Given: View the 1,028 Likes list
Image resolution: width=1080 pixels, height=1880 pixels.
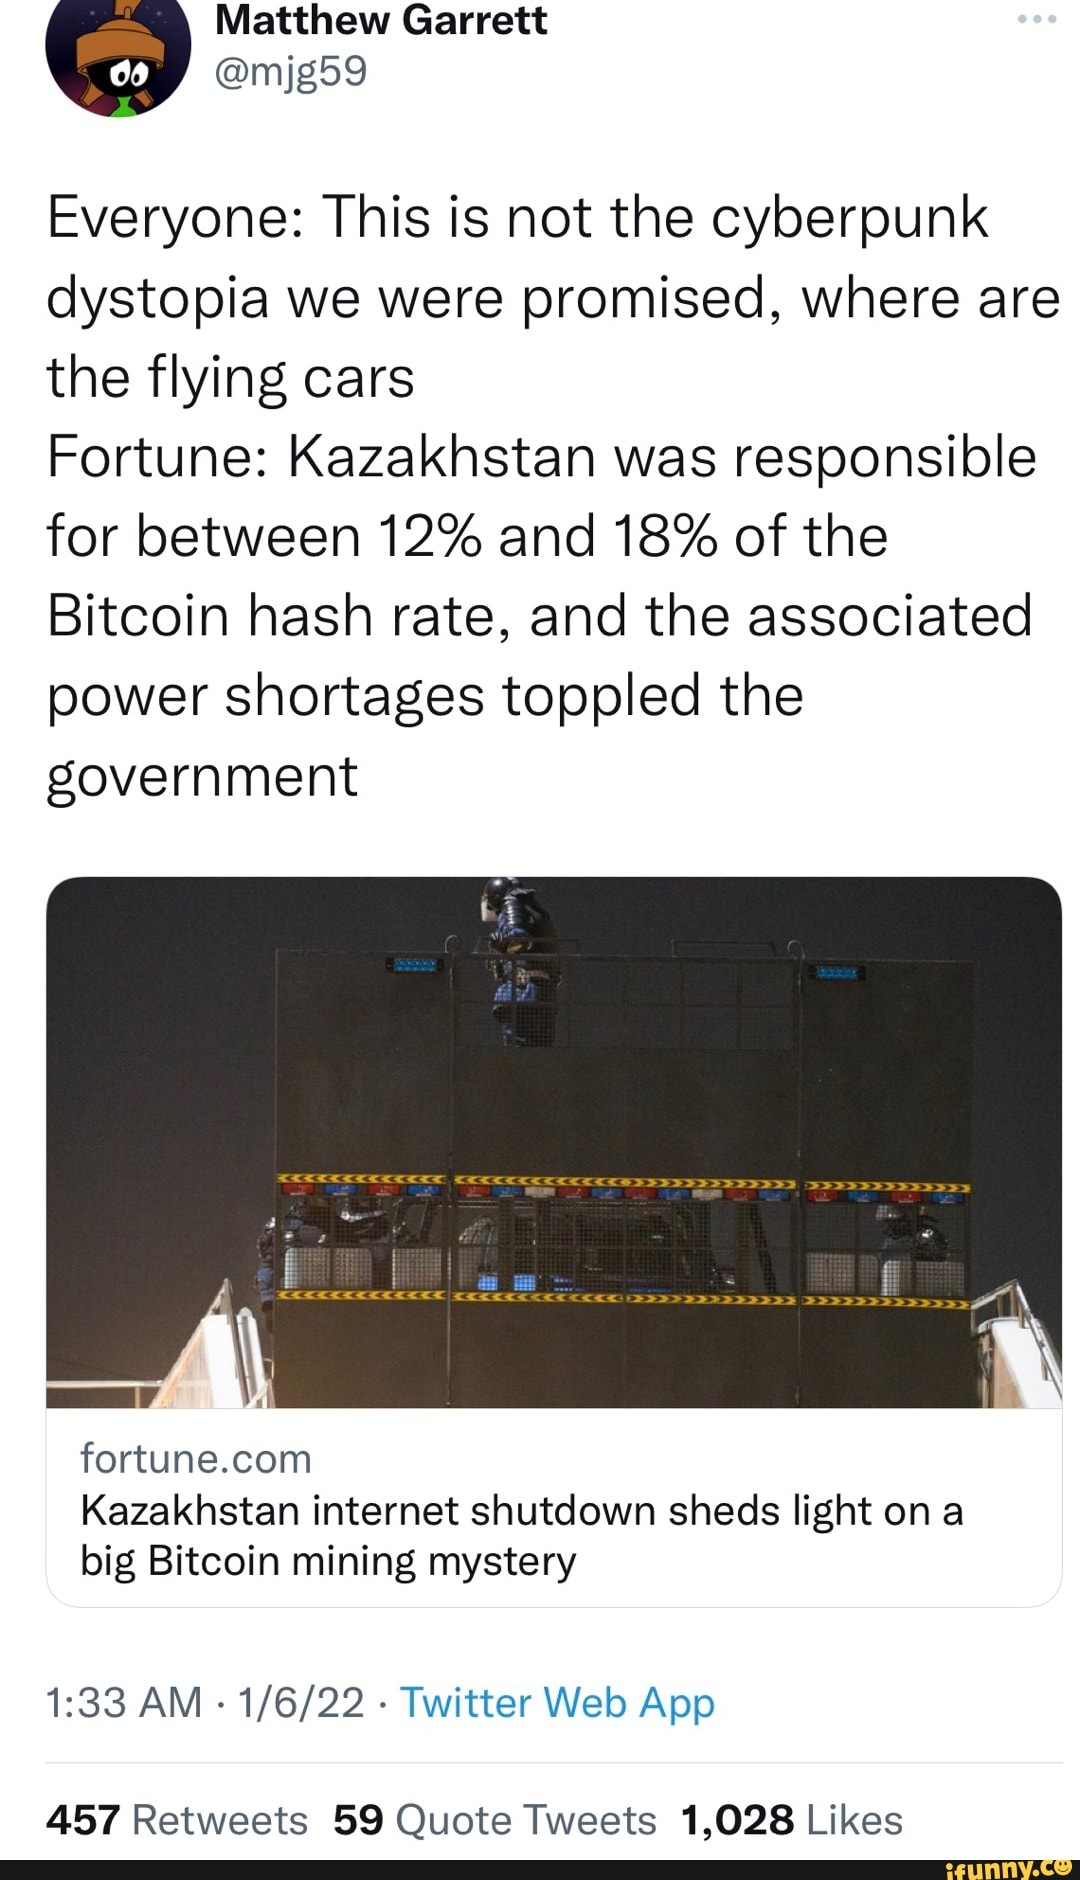Looking at the screenshot, I should pos(790,1819).
